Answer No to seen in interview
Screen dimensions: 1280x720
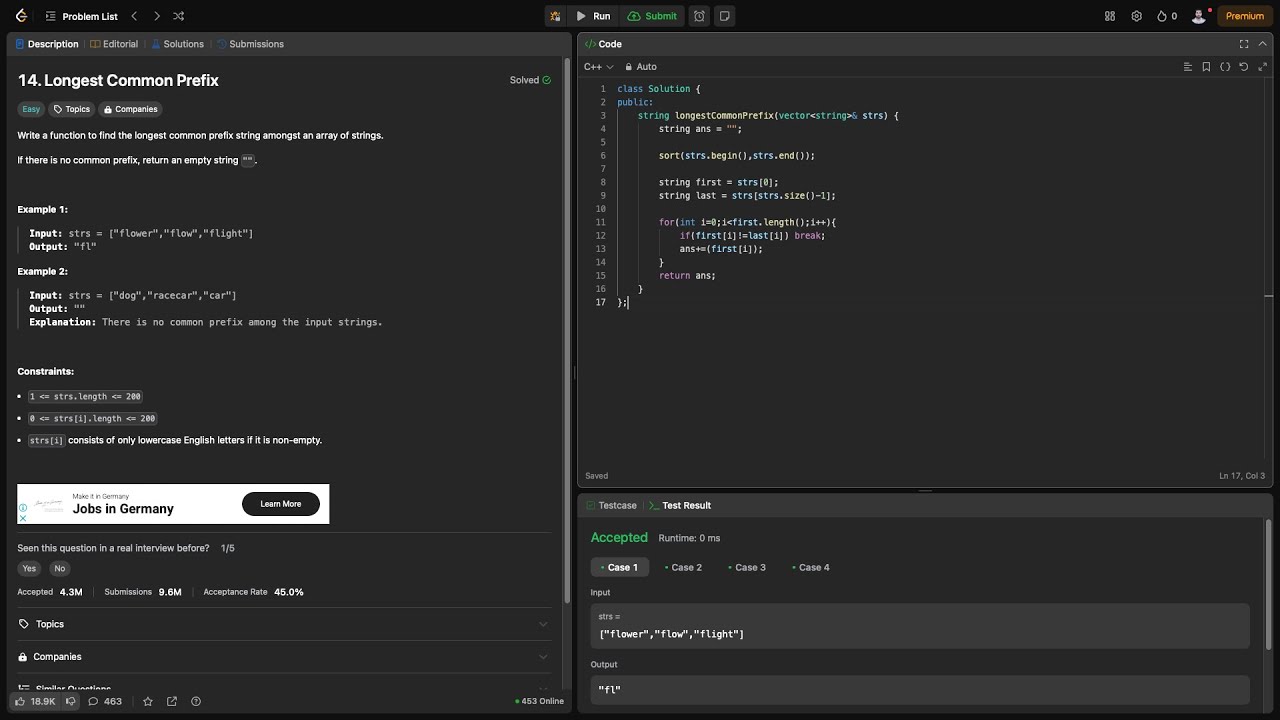click(60, 568)
